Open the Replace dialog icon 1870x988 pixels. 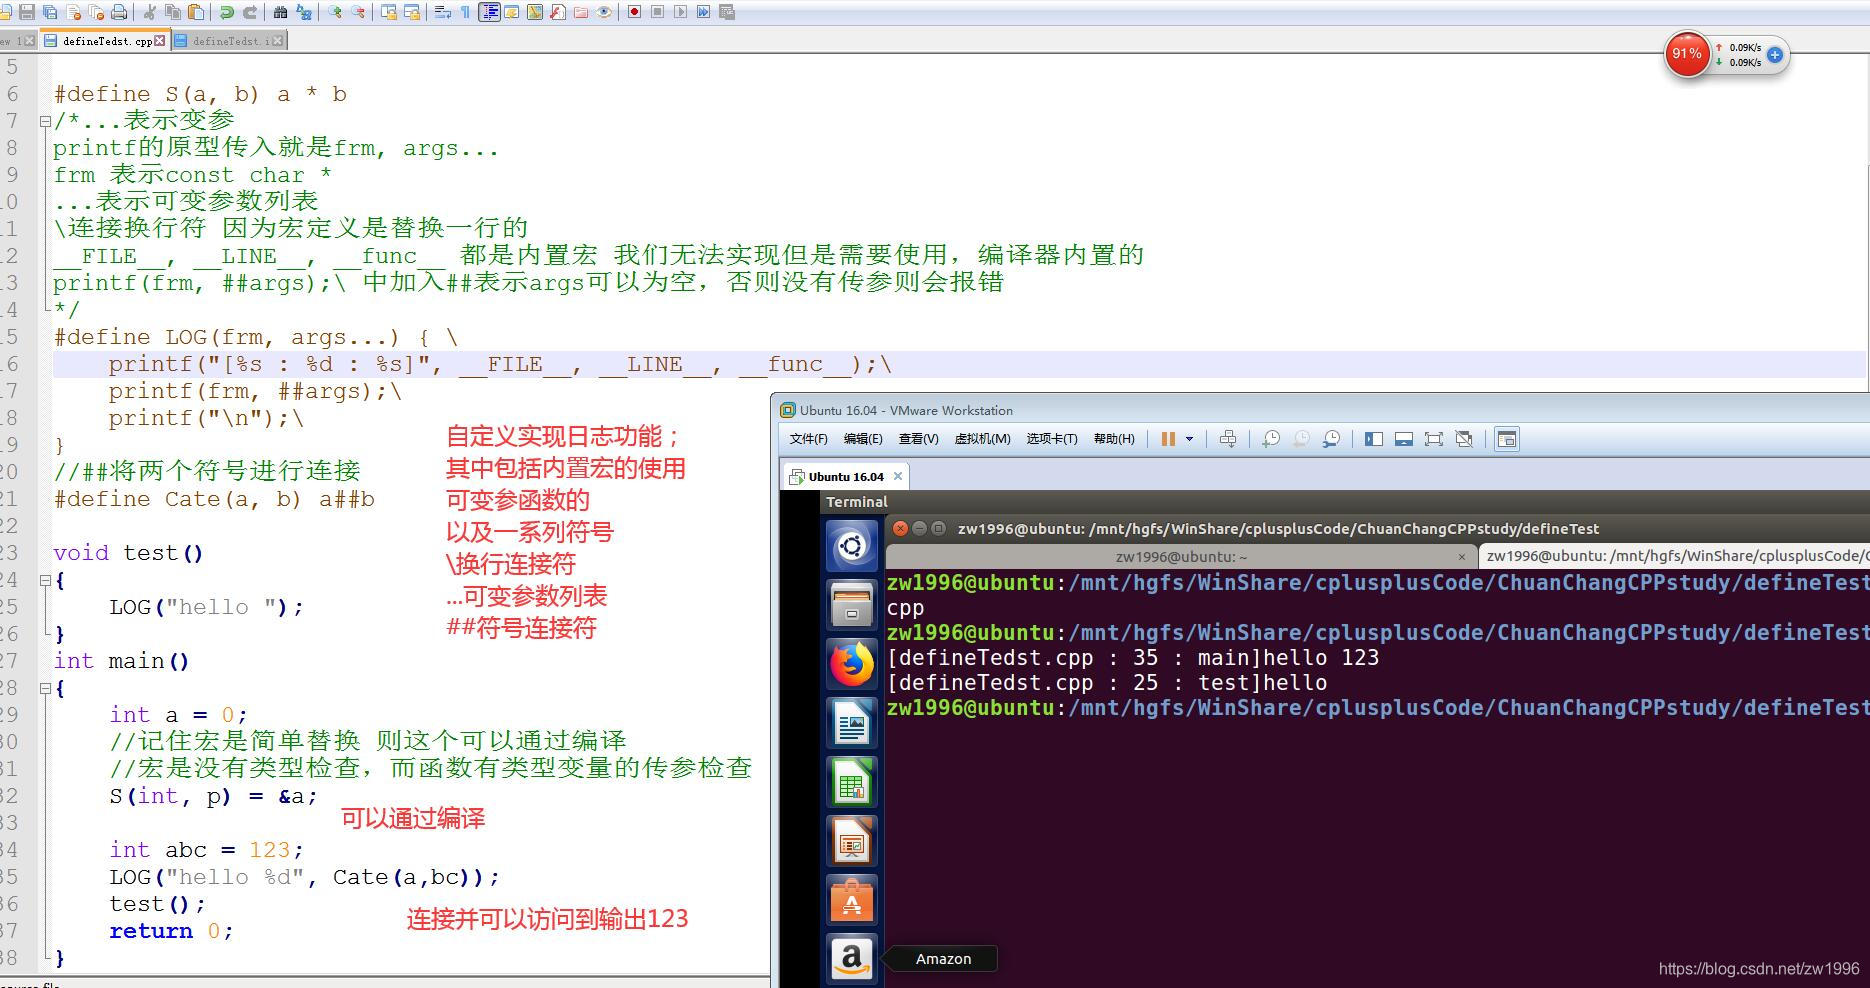[303, 12]
